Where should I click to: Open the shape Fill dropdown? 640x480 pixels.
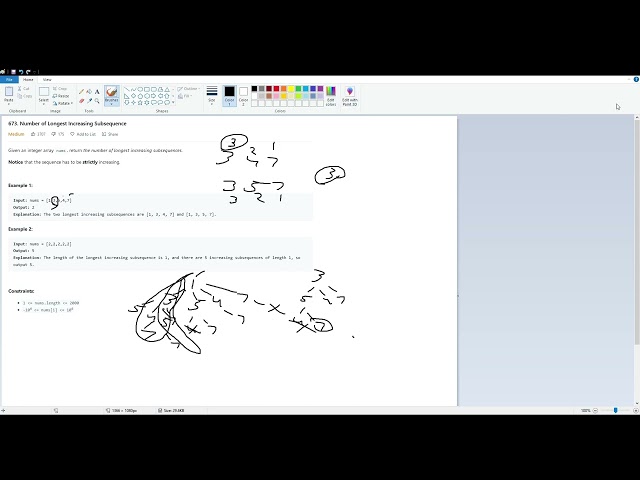click(x=185, y=96)
